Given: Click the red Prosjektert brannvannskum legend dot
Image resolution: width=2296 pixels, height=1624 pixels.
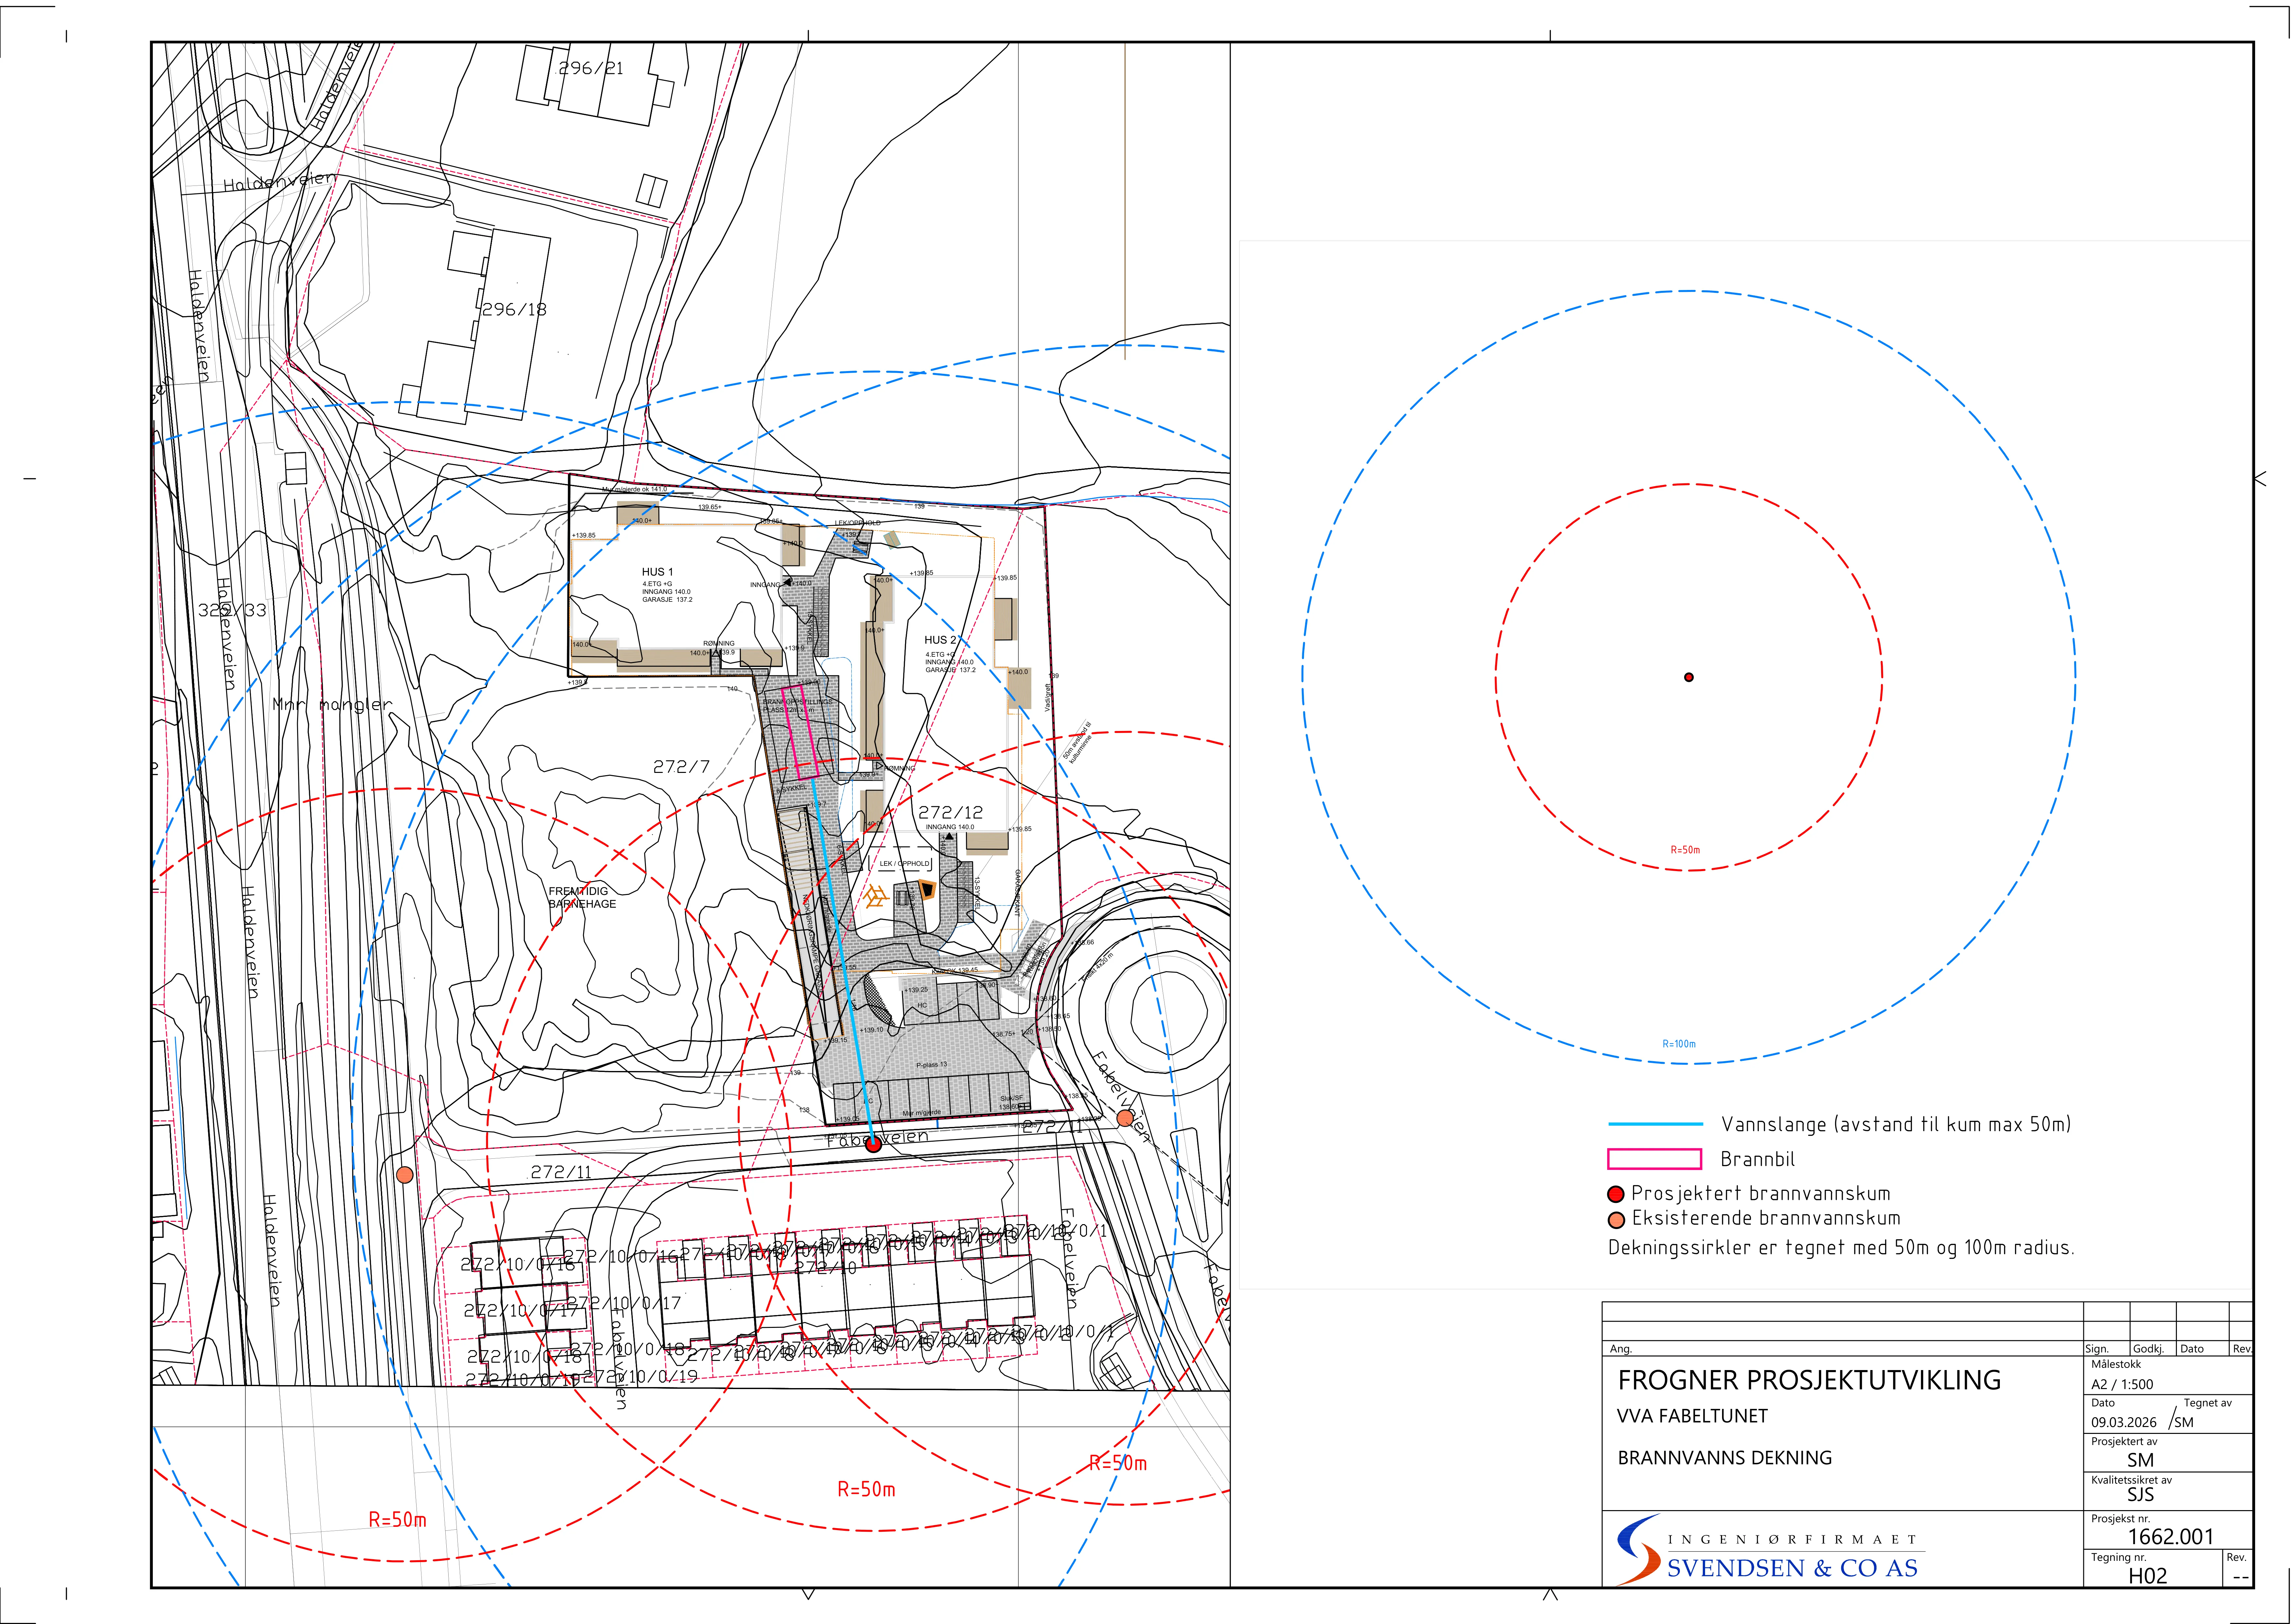Looking at the screenshot, I should (1616, 1194).
